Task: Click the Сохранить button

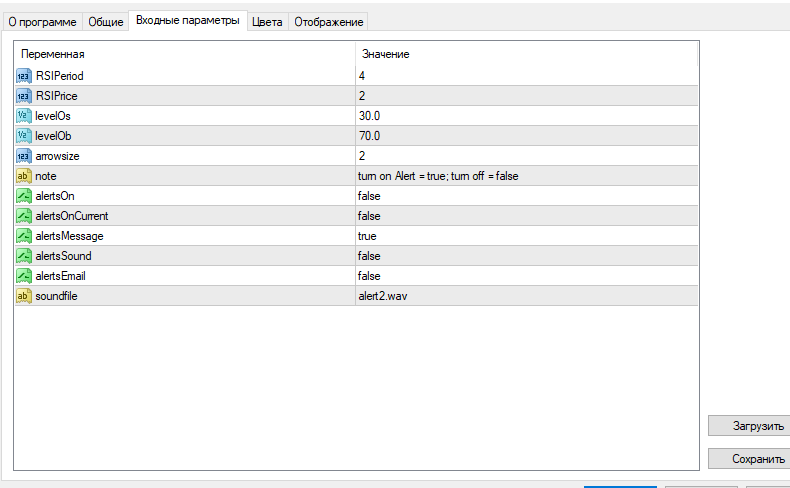Action: pos(749,459)
